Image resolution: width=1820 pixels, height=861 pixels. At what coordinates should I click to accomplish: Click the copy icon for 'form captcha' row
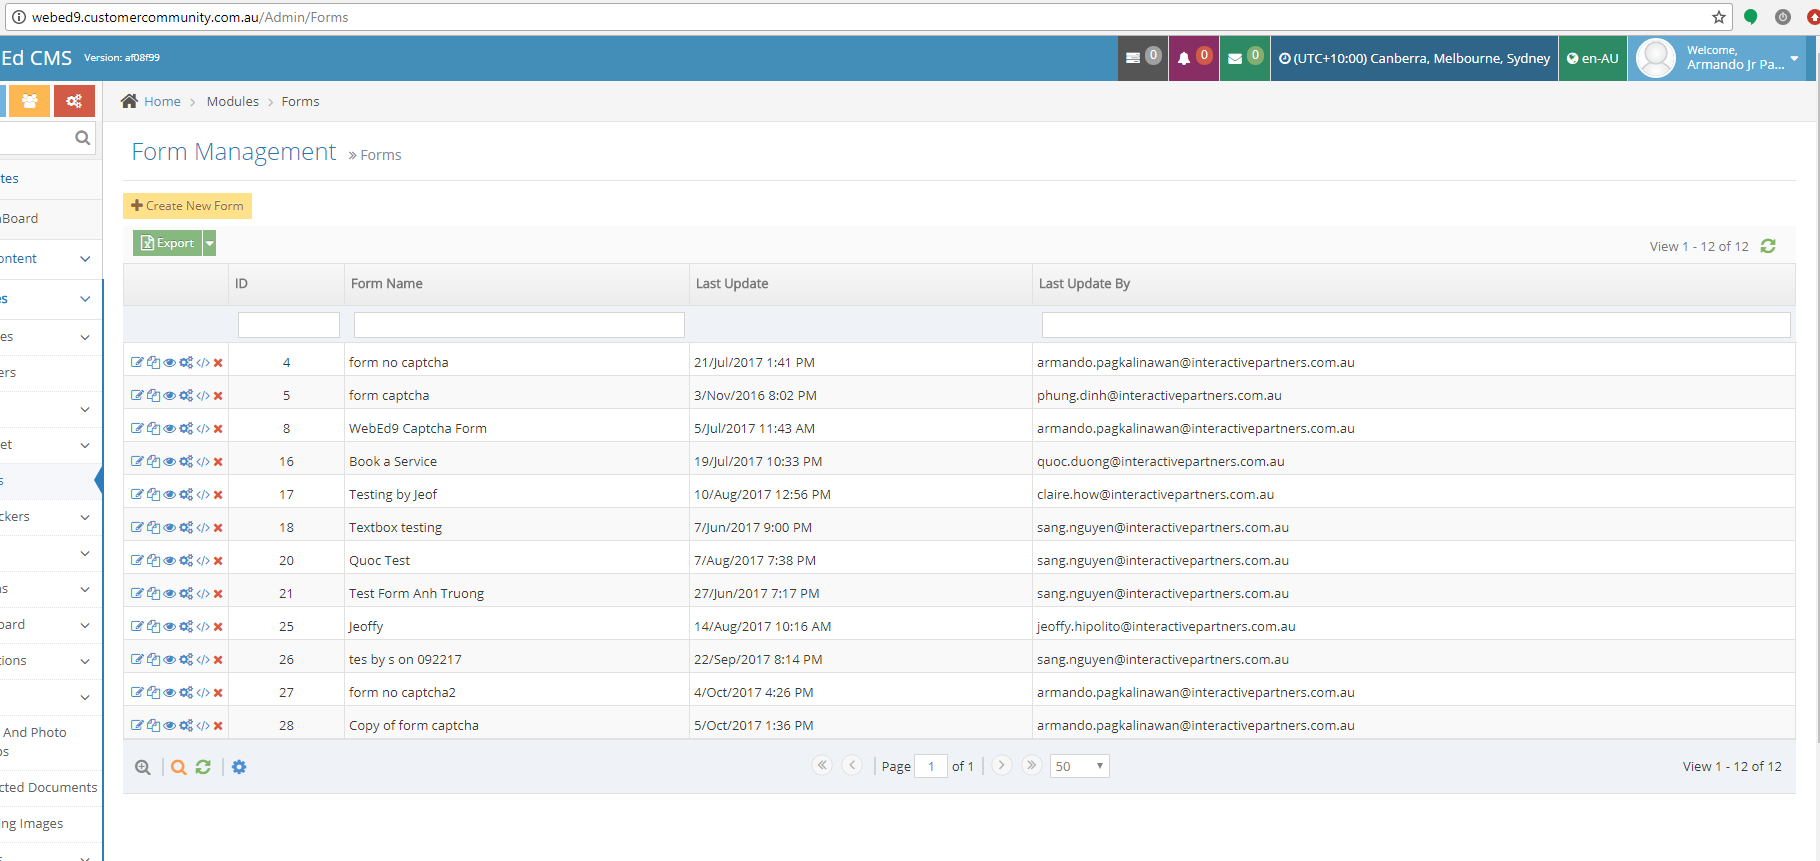pos(153,396)
